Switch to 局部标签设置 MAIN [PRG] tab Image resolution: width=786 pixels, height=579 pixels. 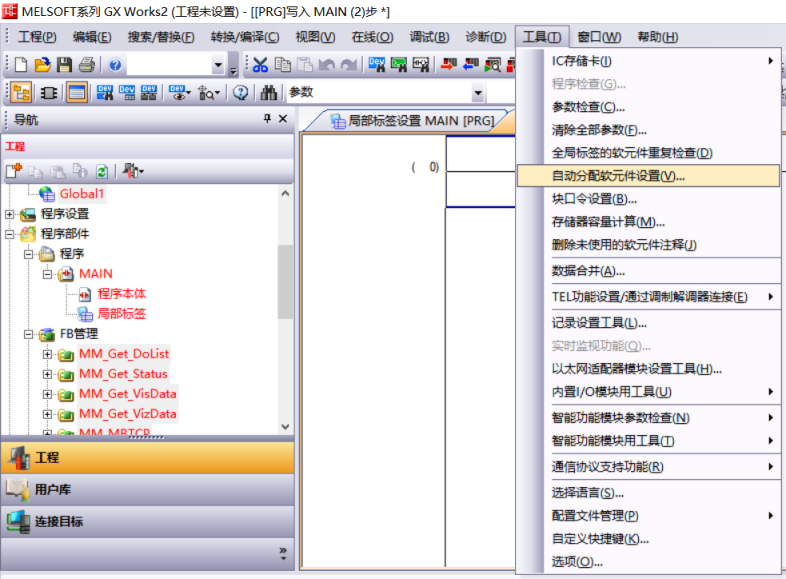click(412, 121)
